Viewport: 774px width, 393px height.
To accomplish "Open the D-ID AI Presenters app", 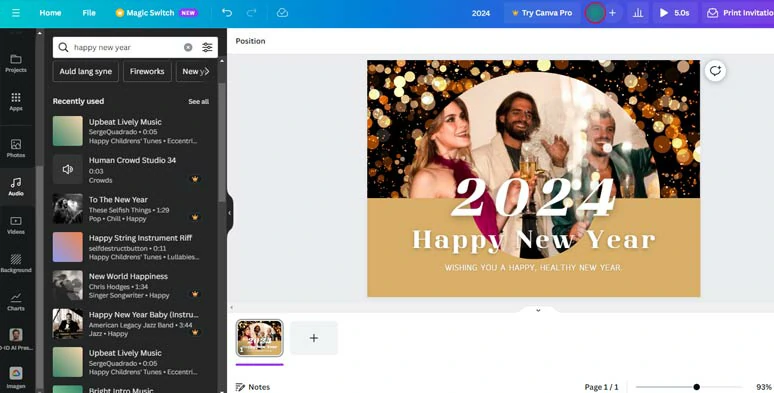I will click(x=16, y=340).
